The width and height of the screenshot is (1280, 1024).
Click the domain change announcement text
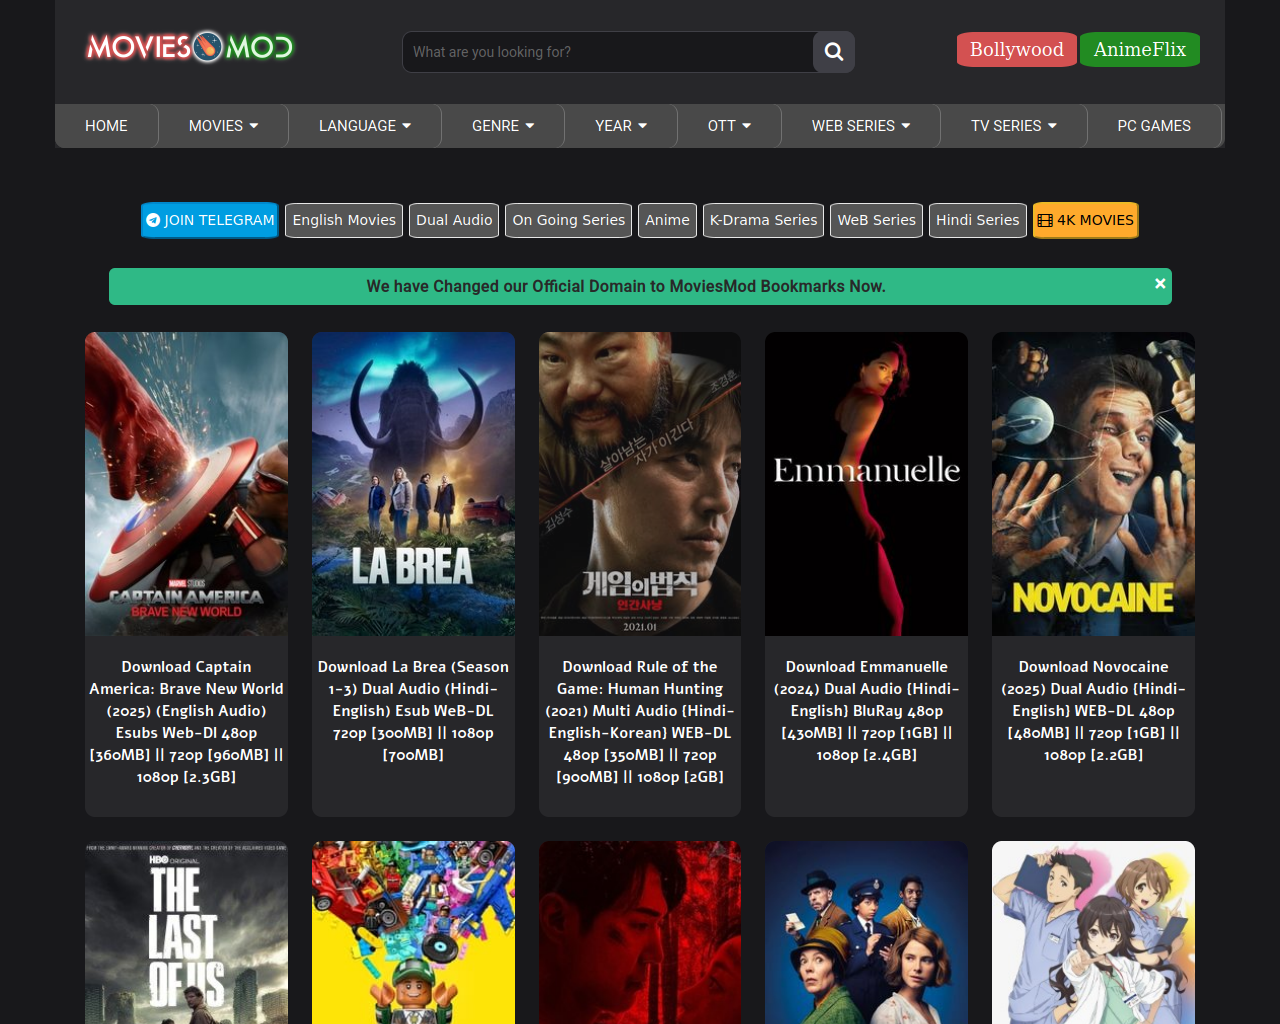coord(626,286)
